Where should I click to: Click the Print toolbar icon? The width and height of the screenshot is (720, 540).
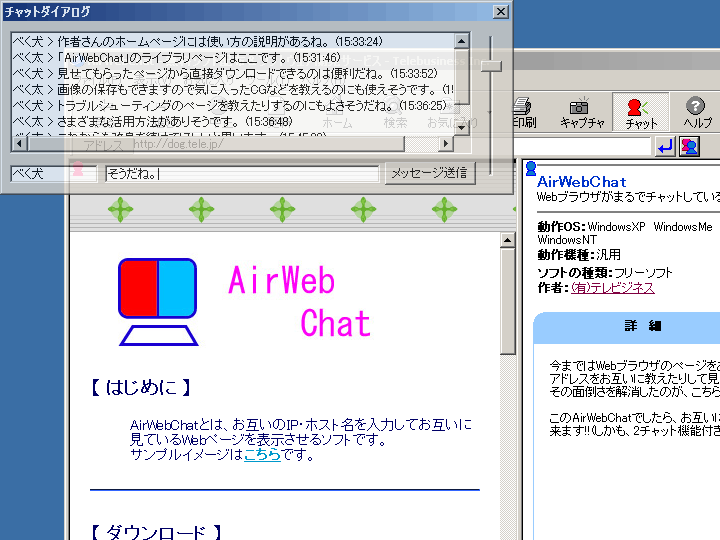(523, 112)
